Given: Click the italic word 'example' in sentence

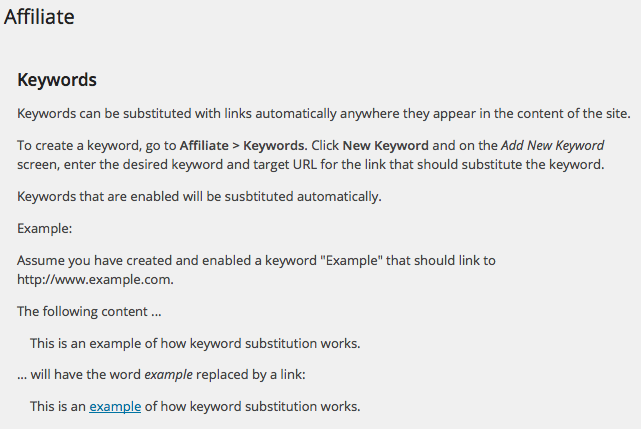Looking at the screenshot, I should click(x=168, y=375).
